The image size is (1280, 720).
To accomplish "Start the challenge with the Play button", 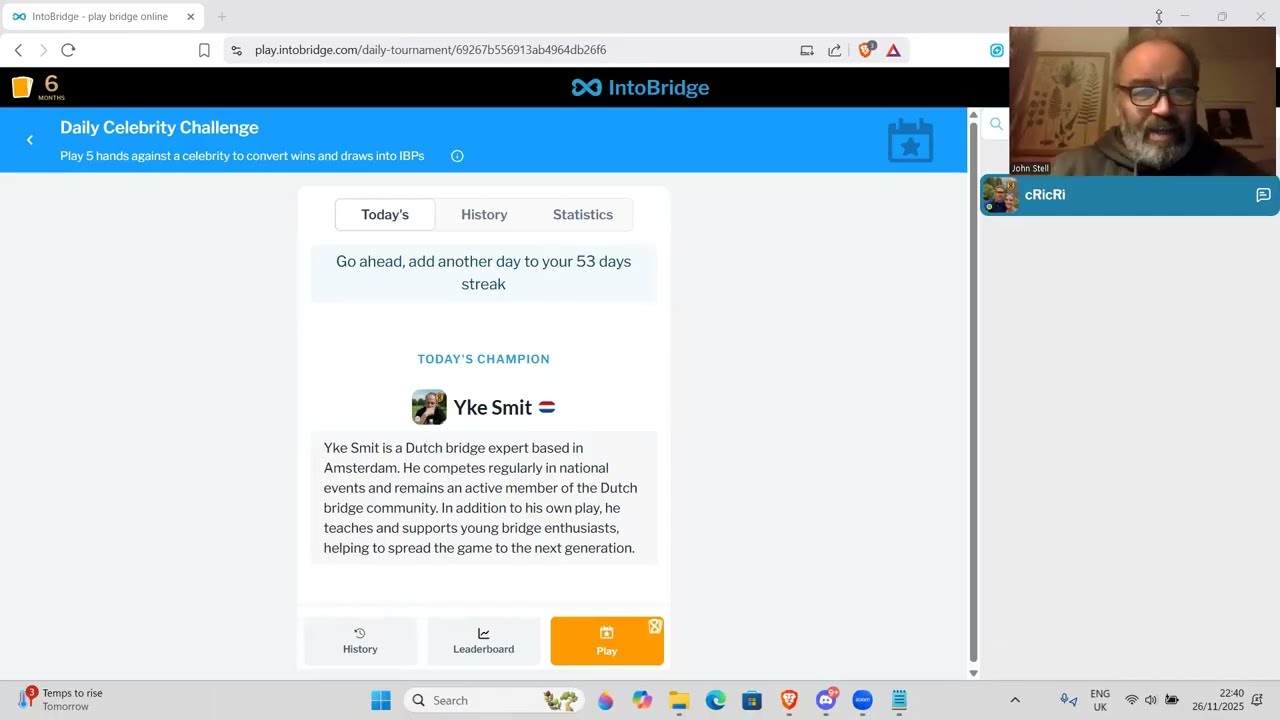I will pyautogui.click(x=607, y=641).
